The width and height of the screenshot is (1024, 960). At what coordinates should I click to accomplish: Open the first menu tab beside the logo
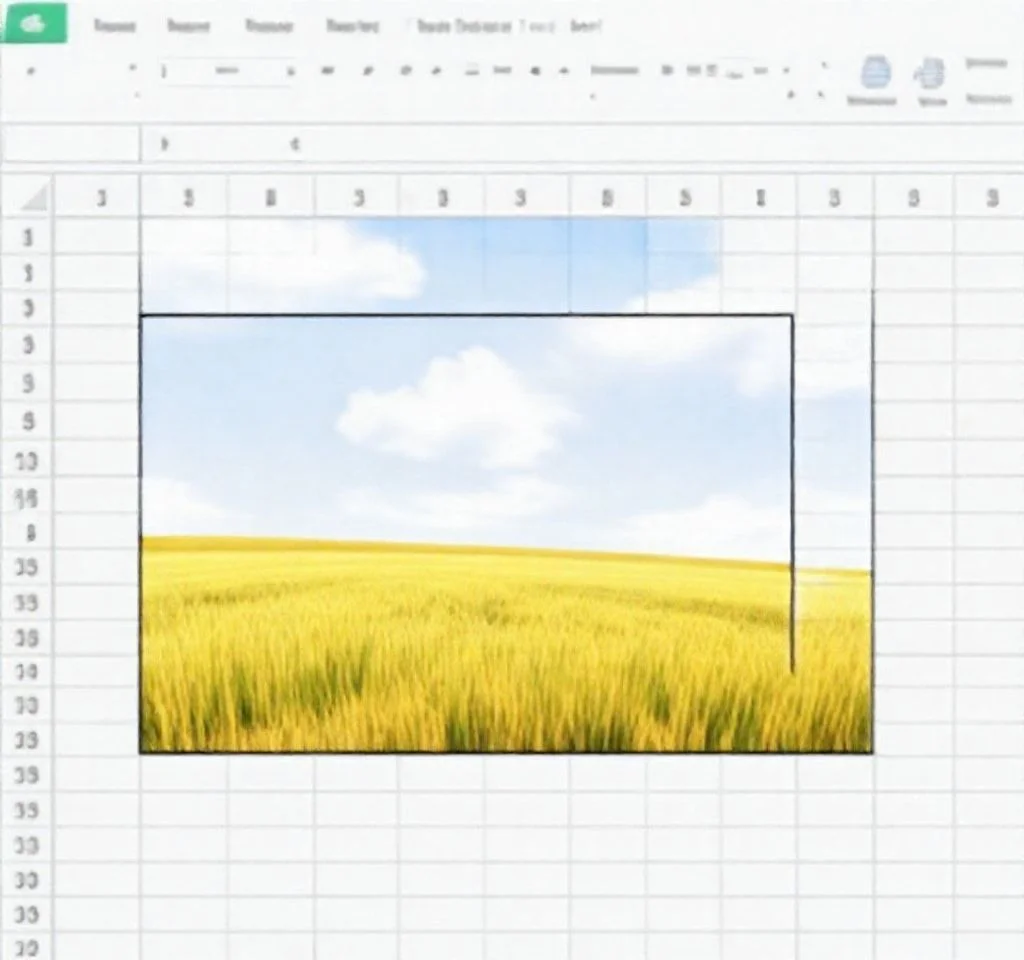point(114,26)
